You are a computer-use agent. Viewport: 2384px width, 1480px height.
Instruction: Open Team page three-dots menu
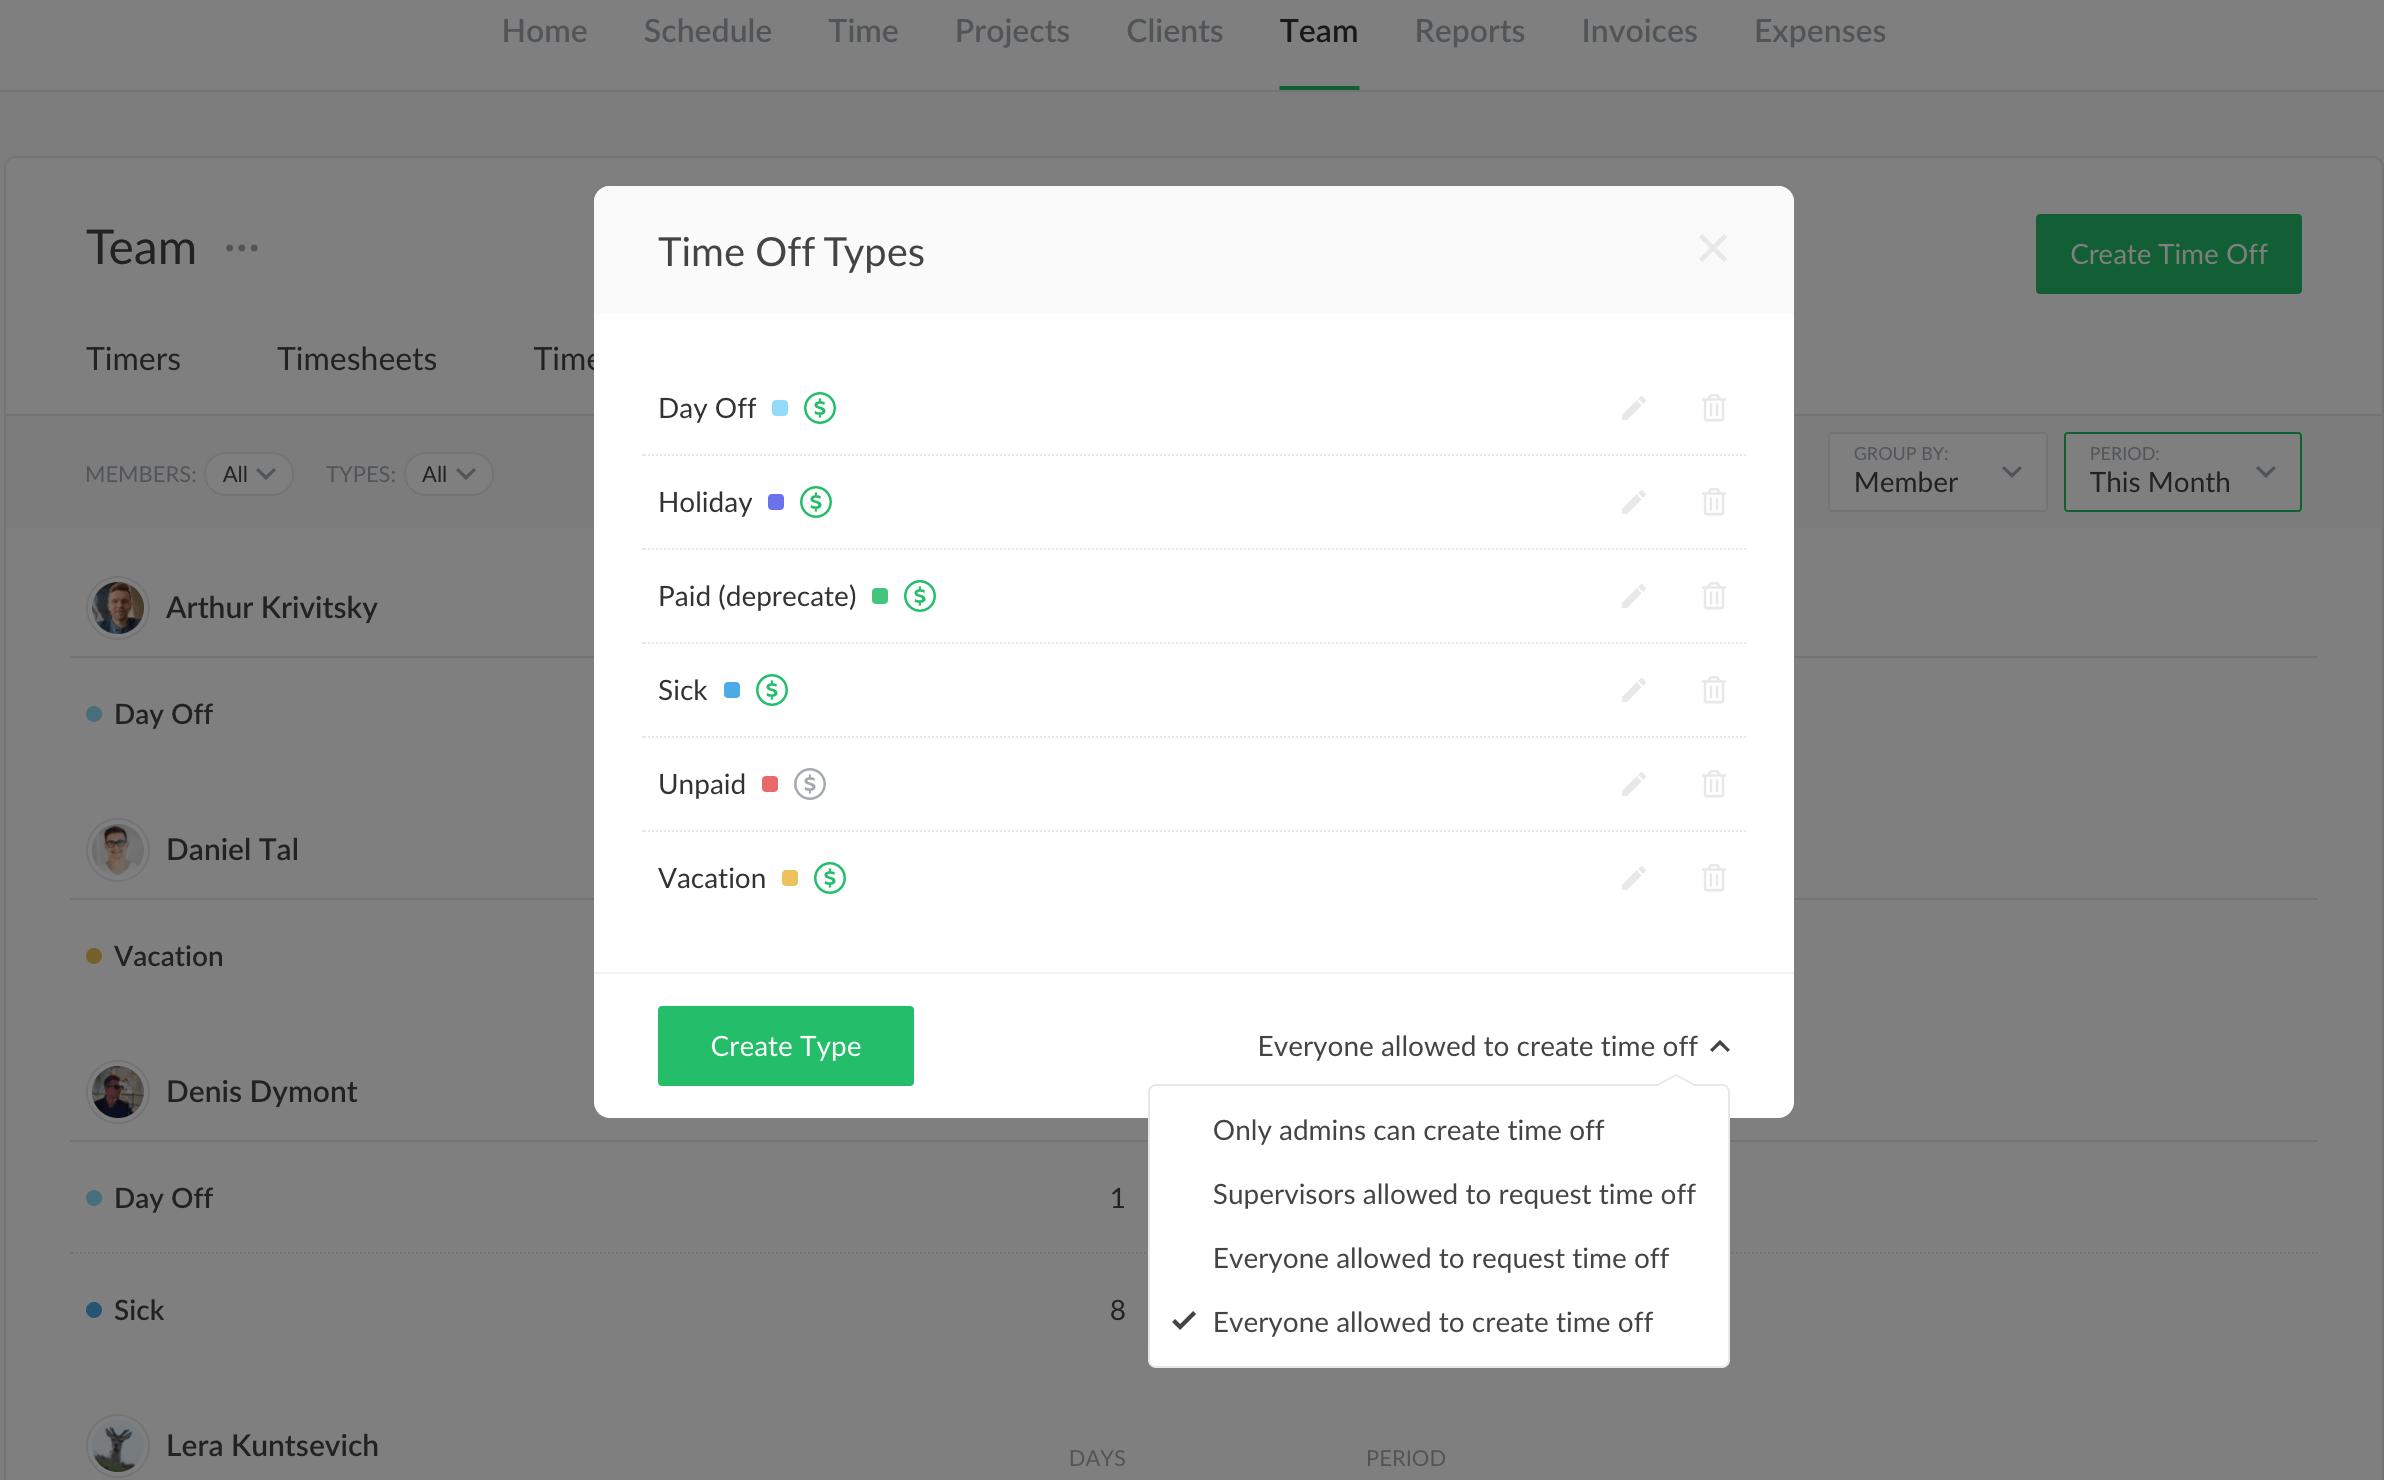click(242, 248)
